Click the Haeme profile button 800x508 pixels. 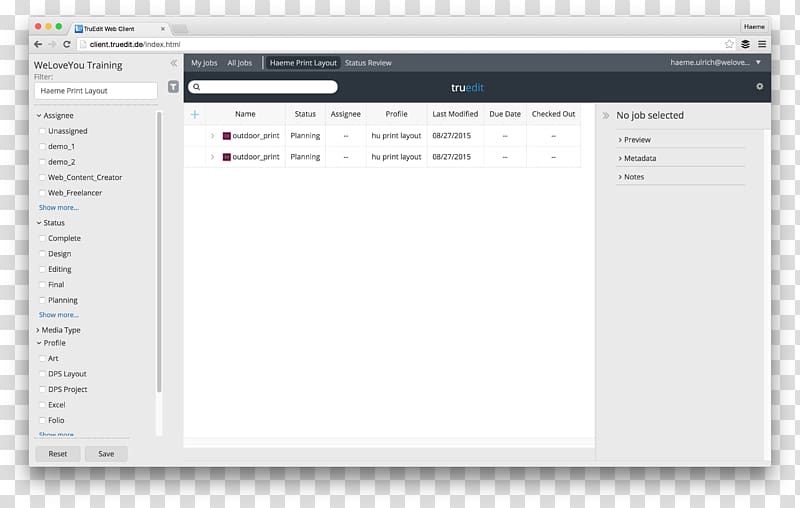click(x=754, y=27)
